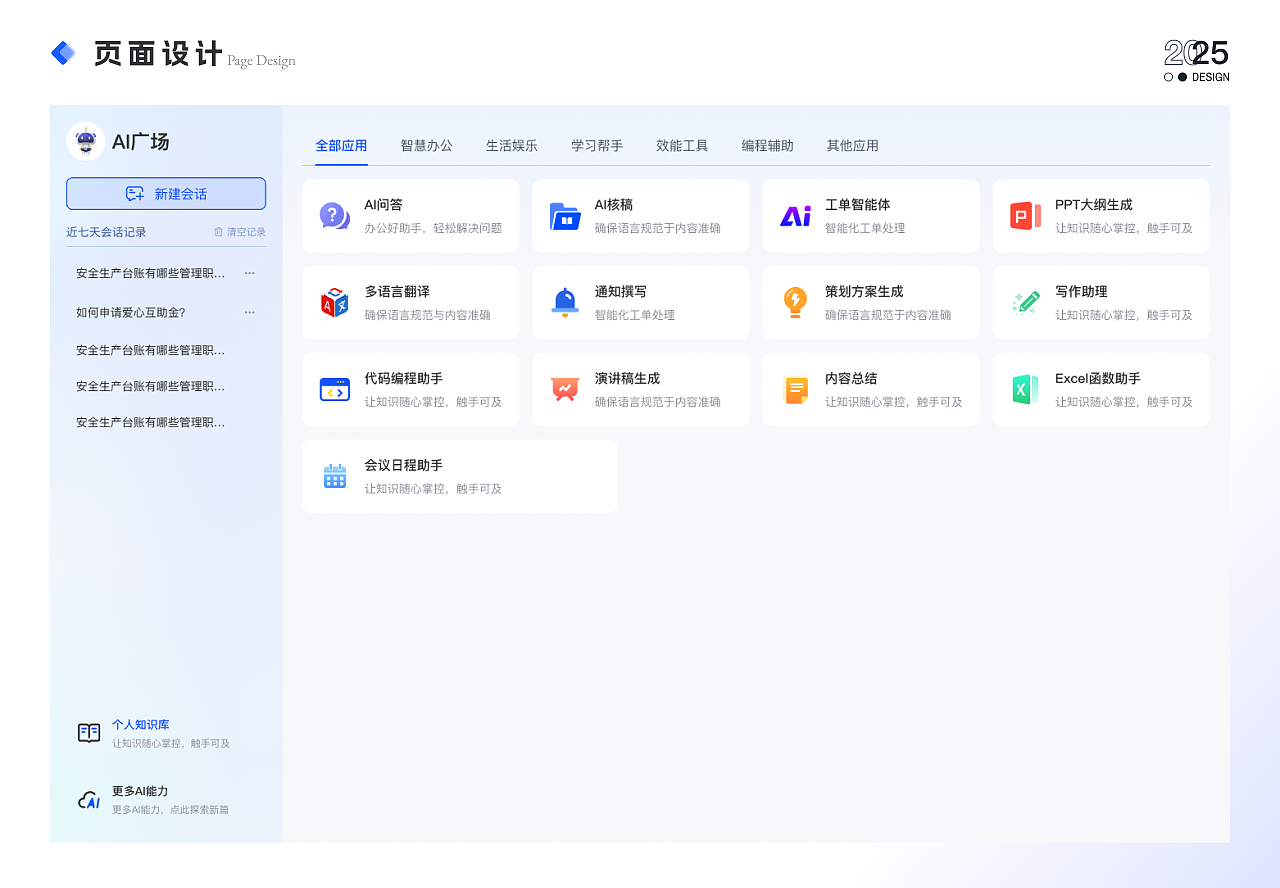Click the 通知撰写 bell icon
Screen dimensions: 1280x888
coord(565,303)
